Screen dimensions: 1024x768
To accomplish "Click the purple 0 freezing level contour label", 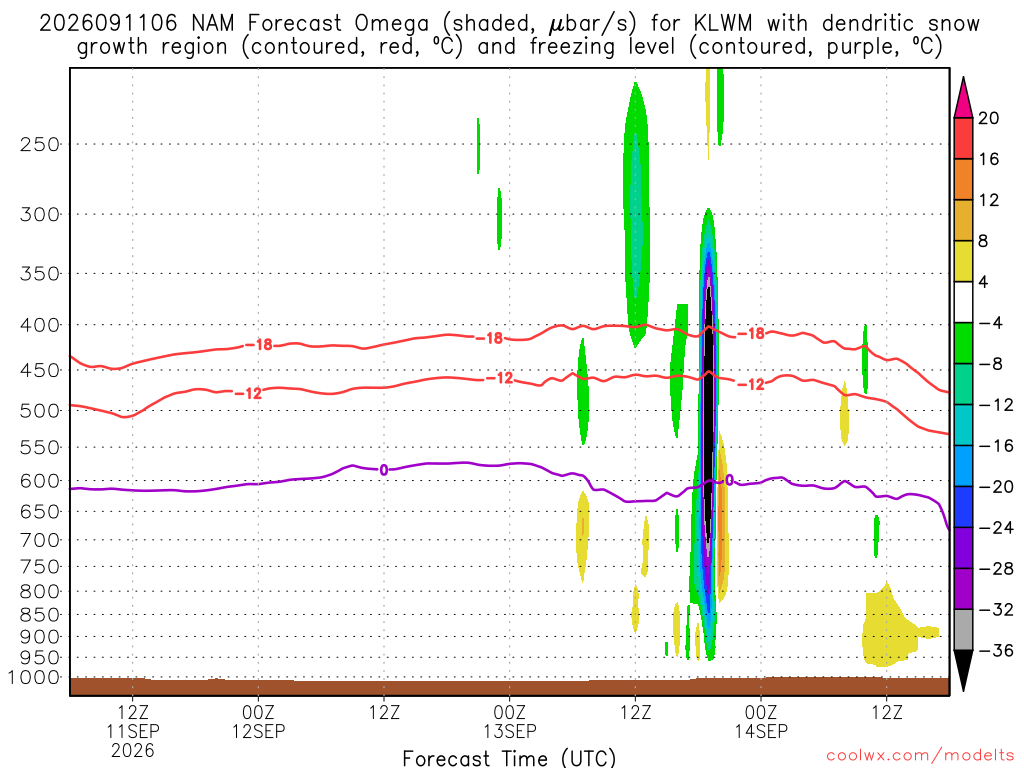I will [x=383, y=470].
